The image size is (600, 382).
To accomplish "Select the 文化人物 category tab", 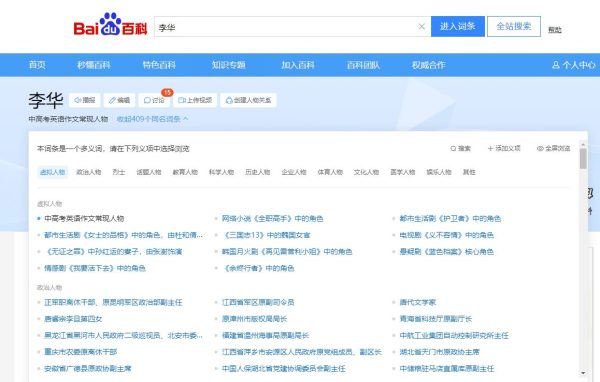I will (366, 172).
